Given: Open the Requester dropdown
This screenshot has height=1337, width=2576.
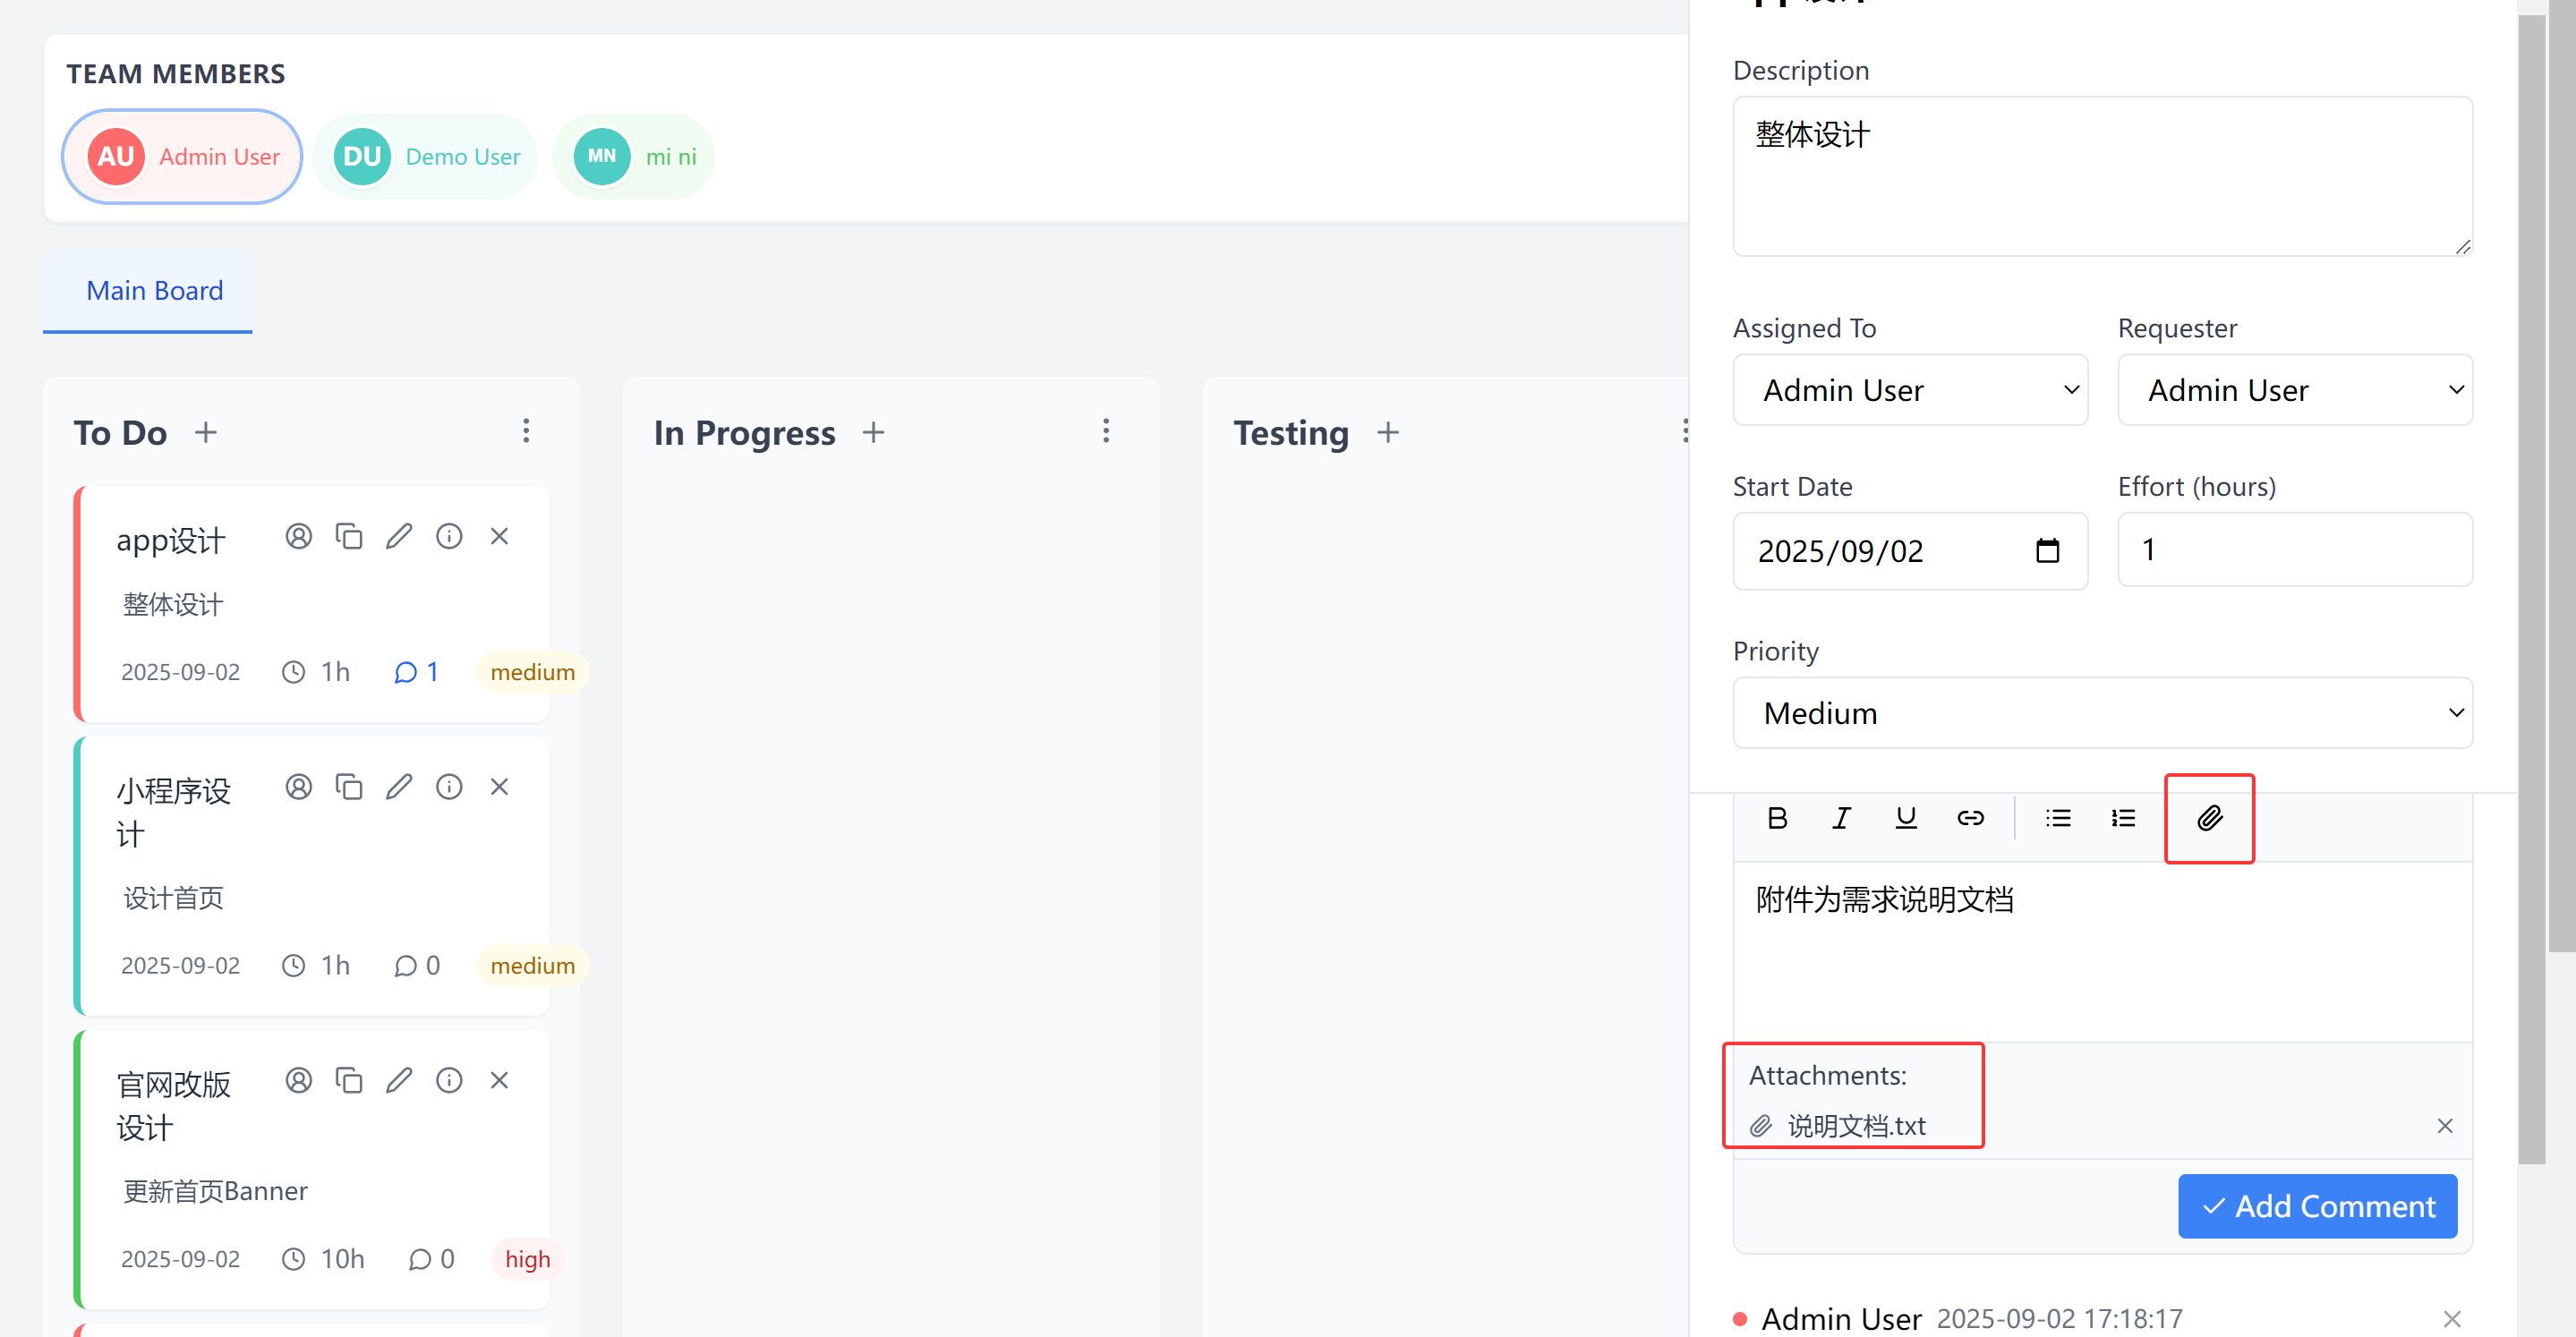Looking at the screenshot, I should click(x=2294, y=389).
